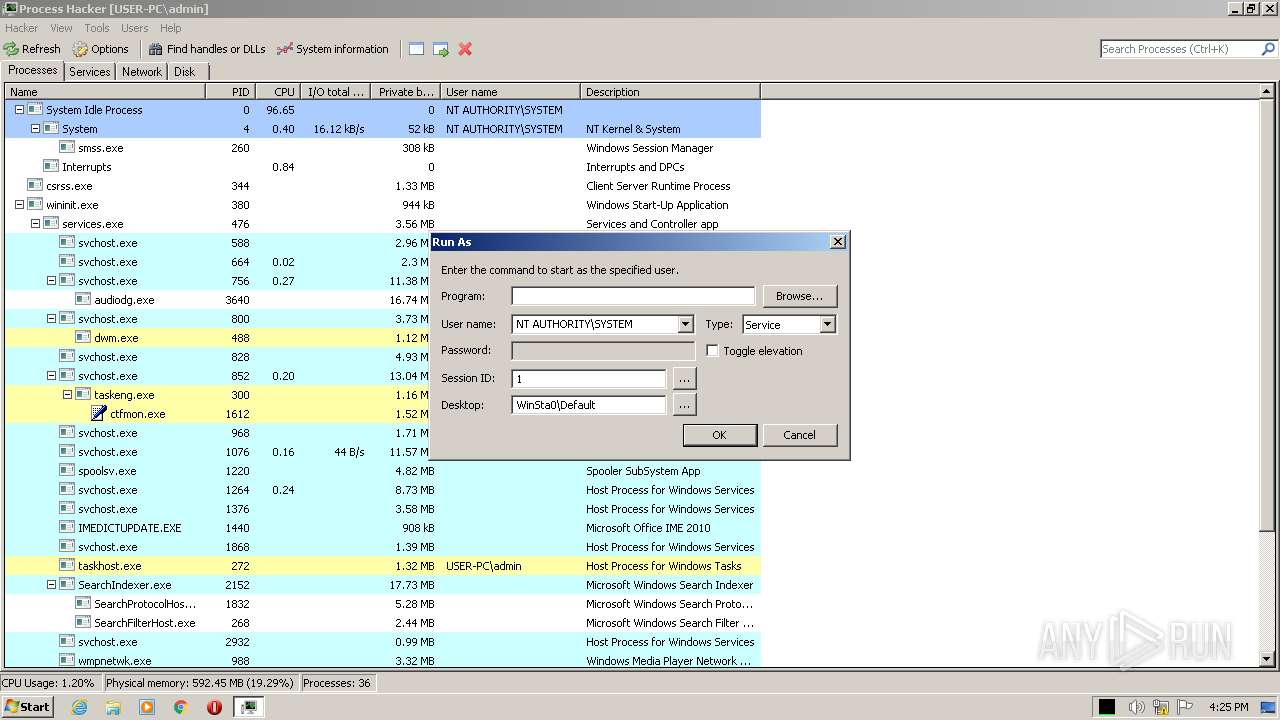Collapse the taskeng.exe tree node

pos(67,394)
